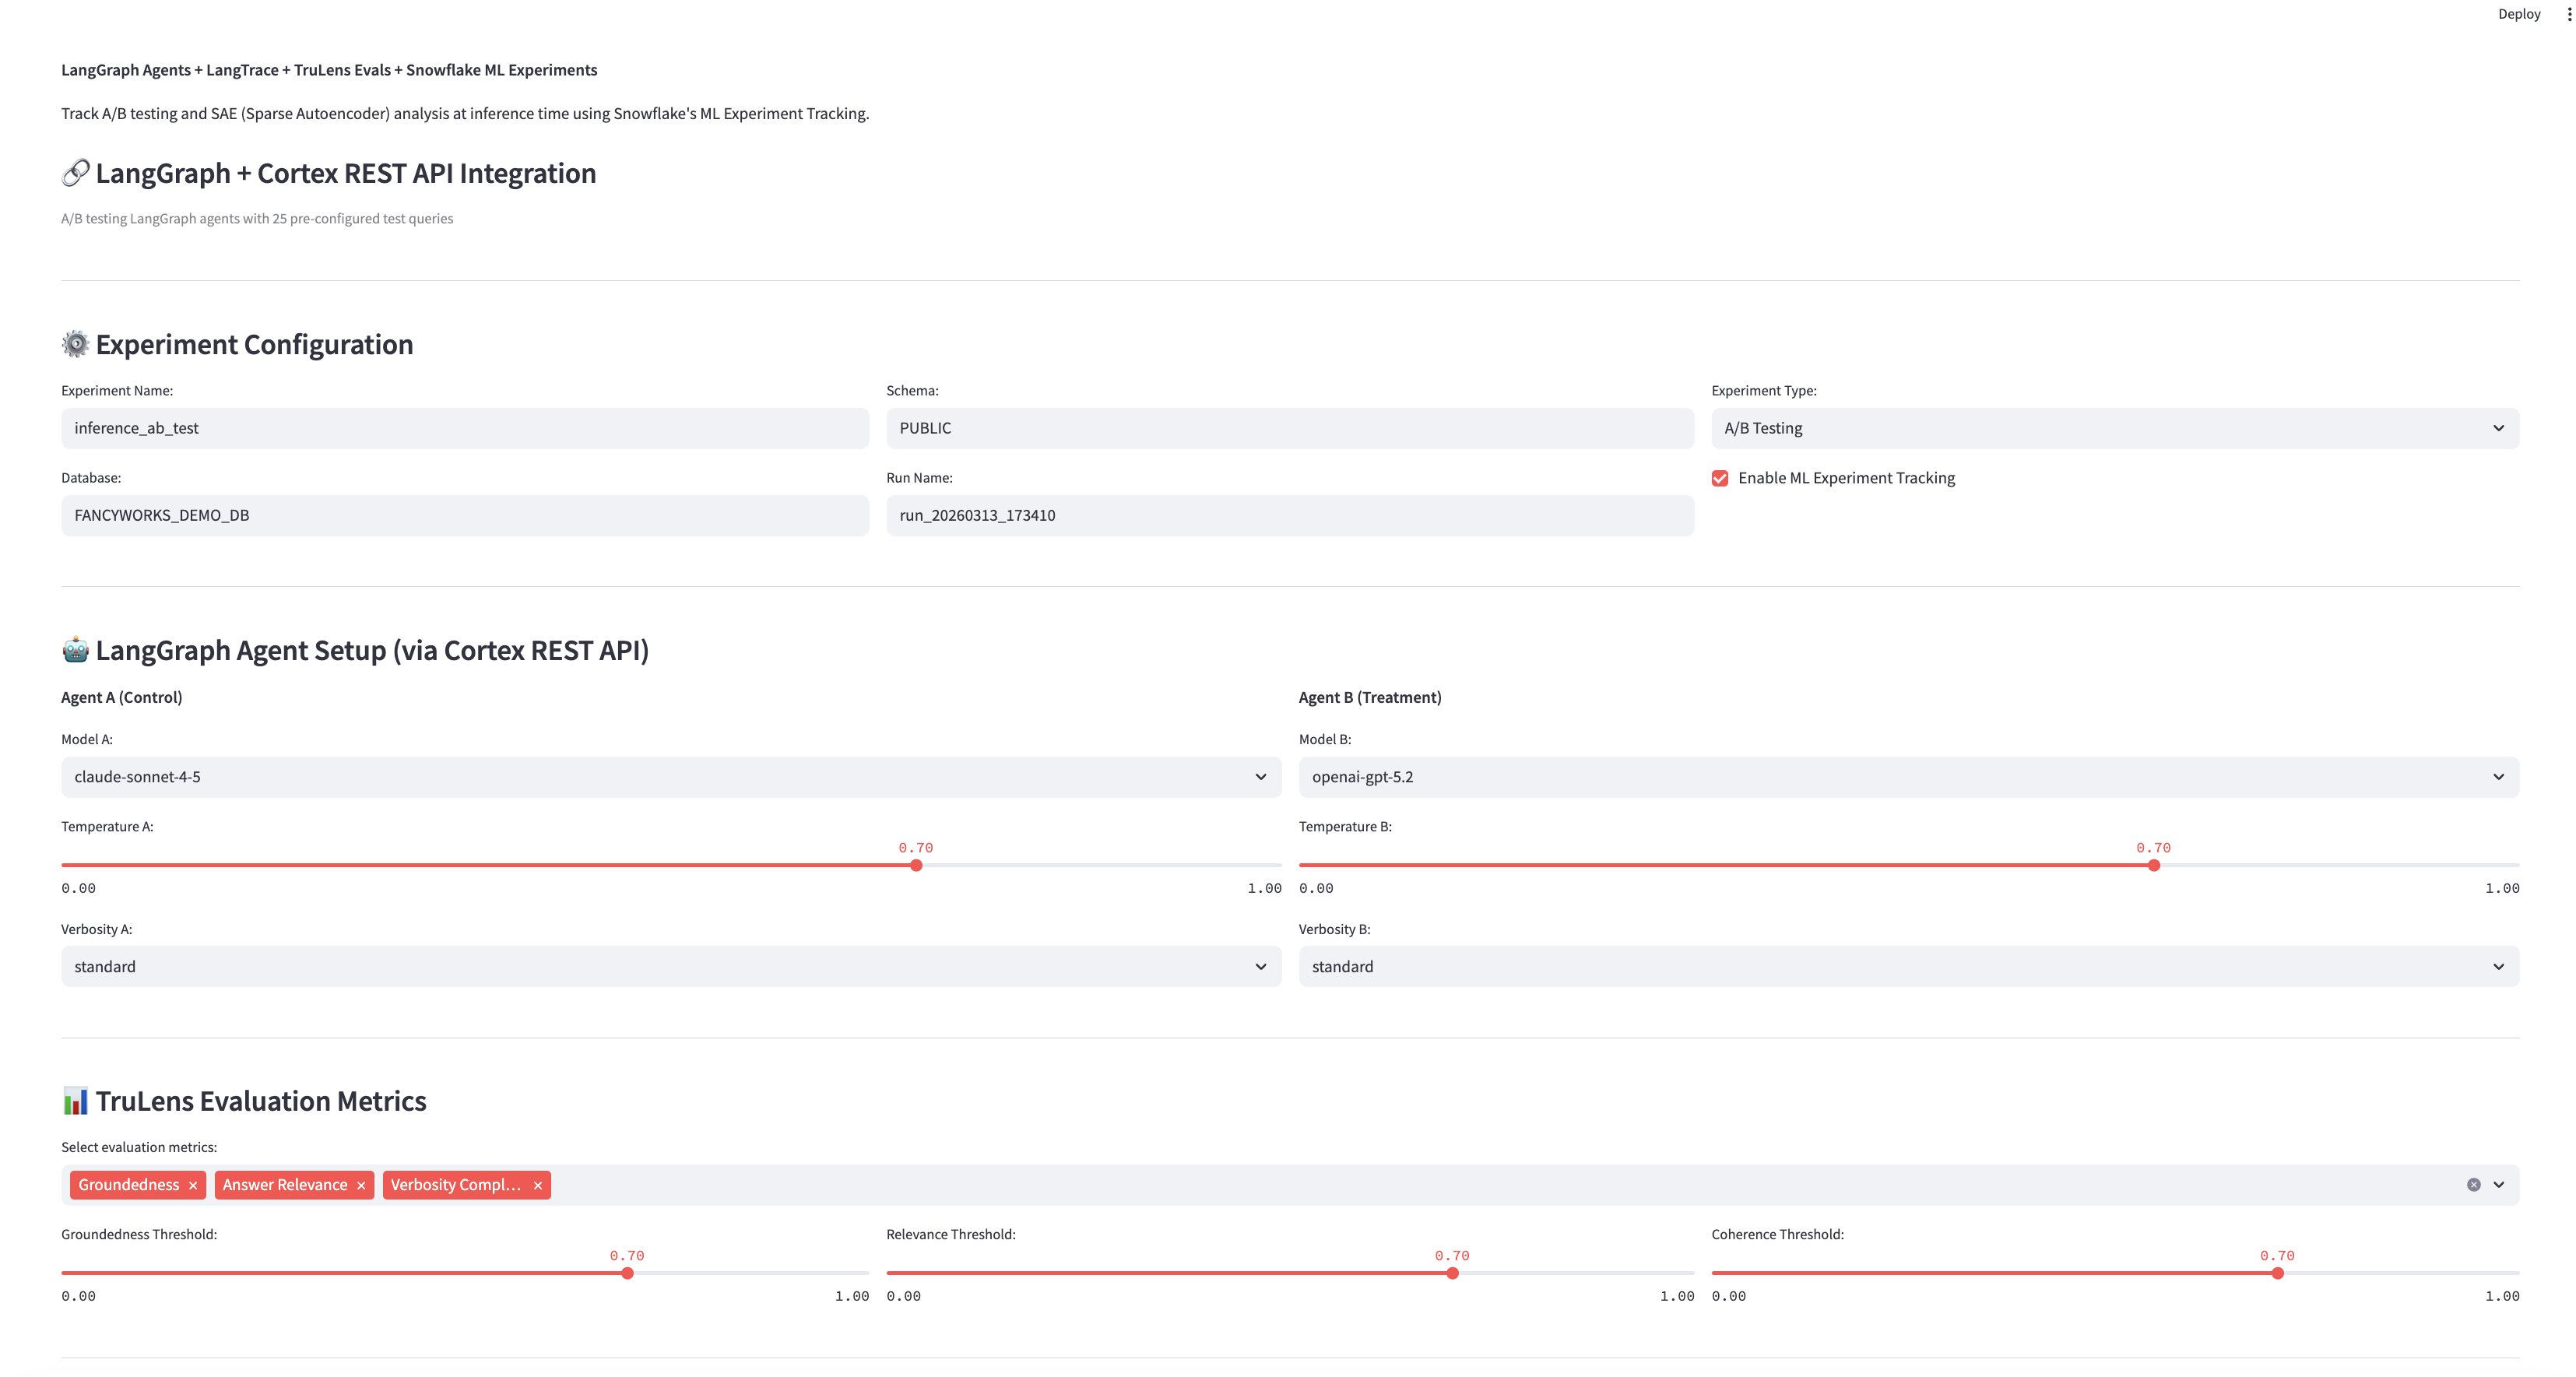Screen dimensions: 2576x1377
Task: Click Temperature A slider handle
Action: pyautogui.click(x=916, y=865)
